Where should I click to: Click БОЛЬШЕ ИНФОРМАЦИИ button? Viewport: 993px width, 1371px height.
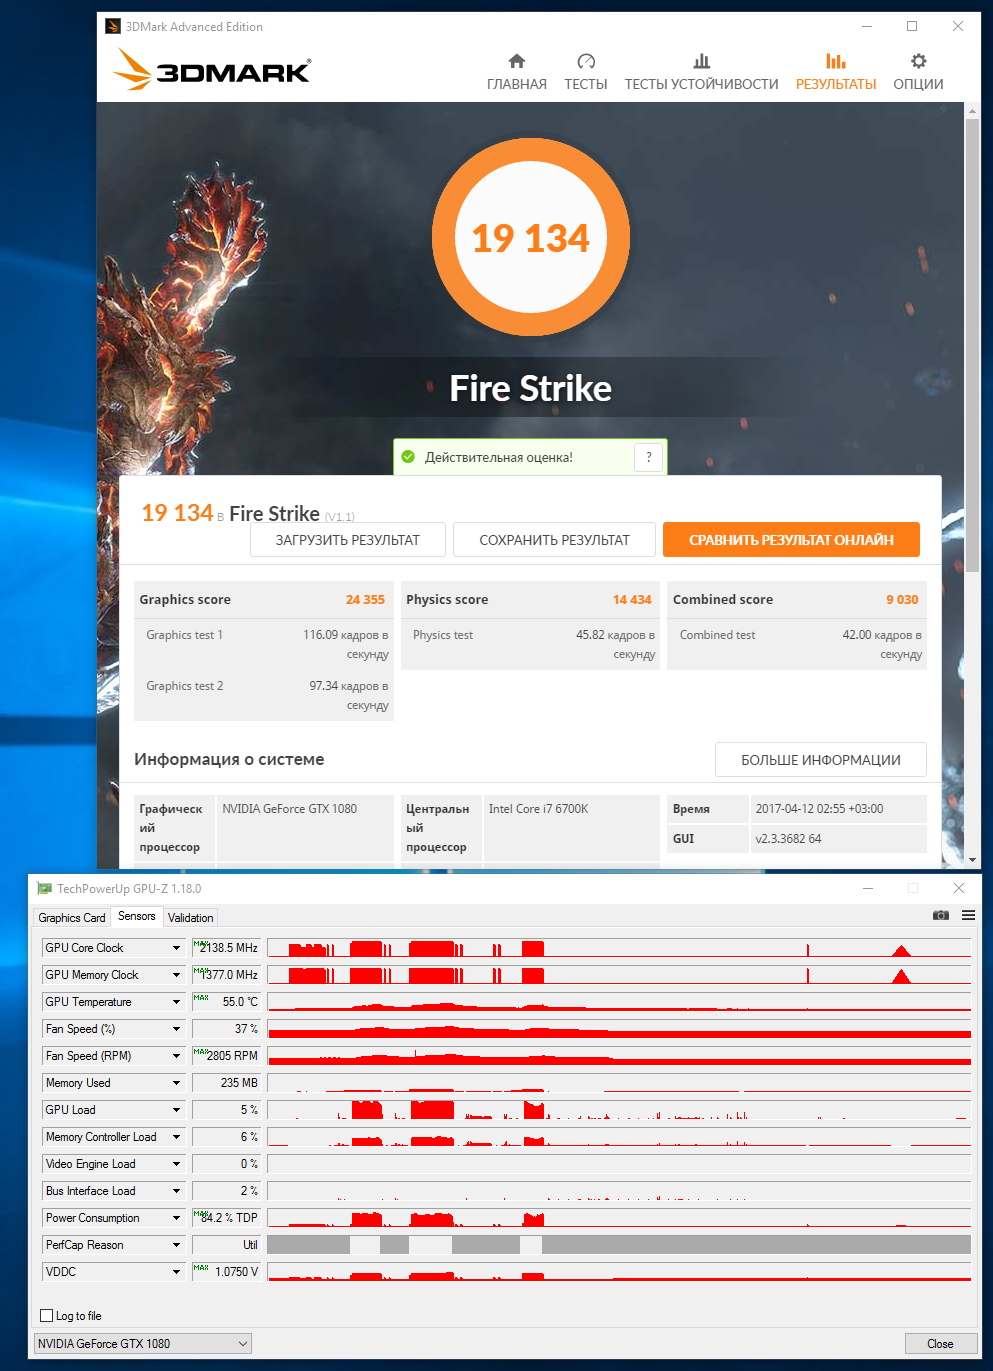(x=821, y=760)
